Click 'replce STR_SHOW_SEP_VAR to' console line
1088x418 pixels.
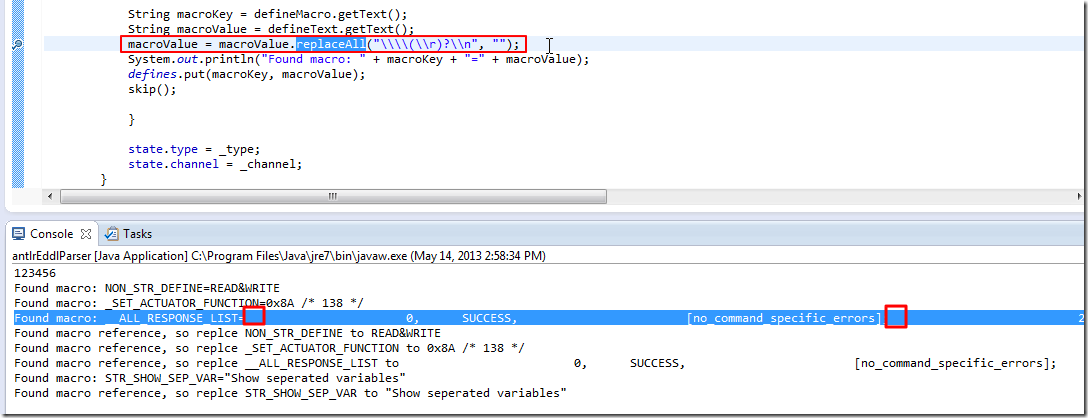(290, 393)
